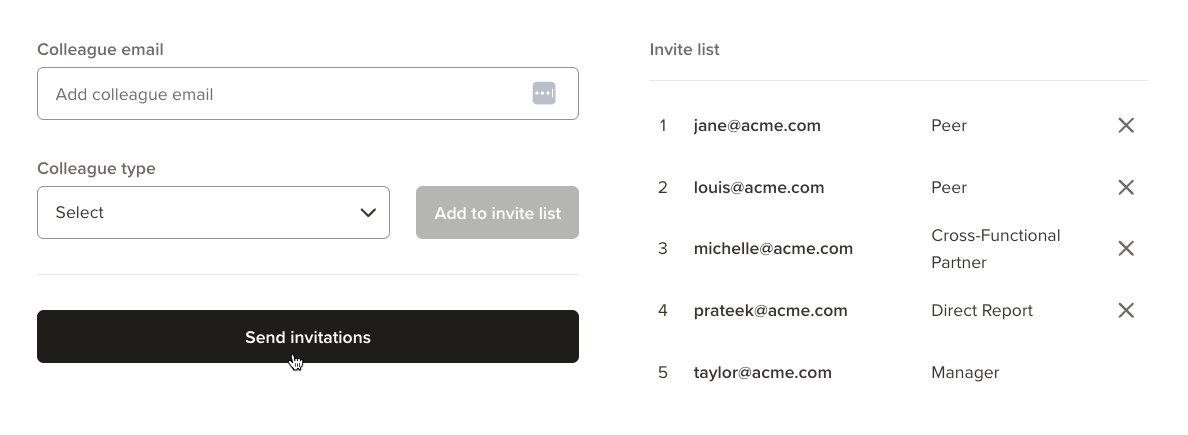Click the Colleague email field label

100,49
